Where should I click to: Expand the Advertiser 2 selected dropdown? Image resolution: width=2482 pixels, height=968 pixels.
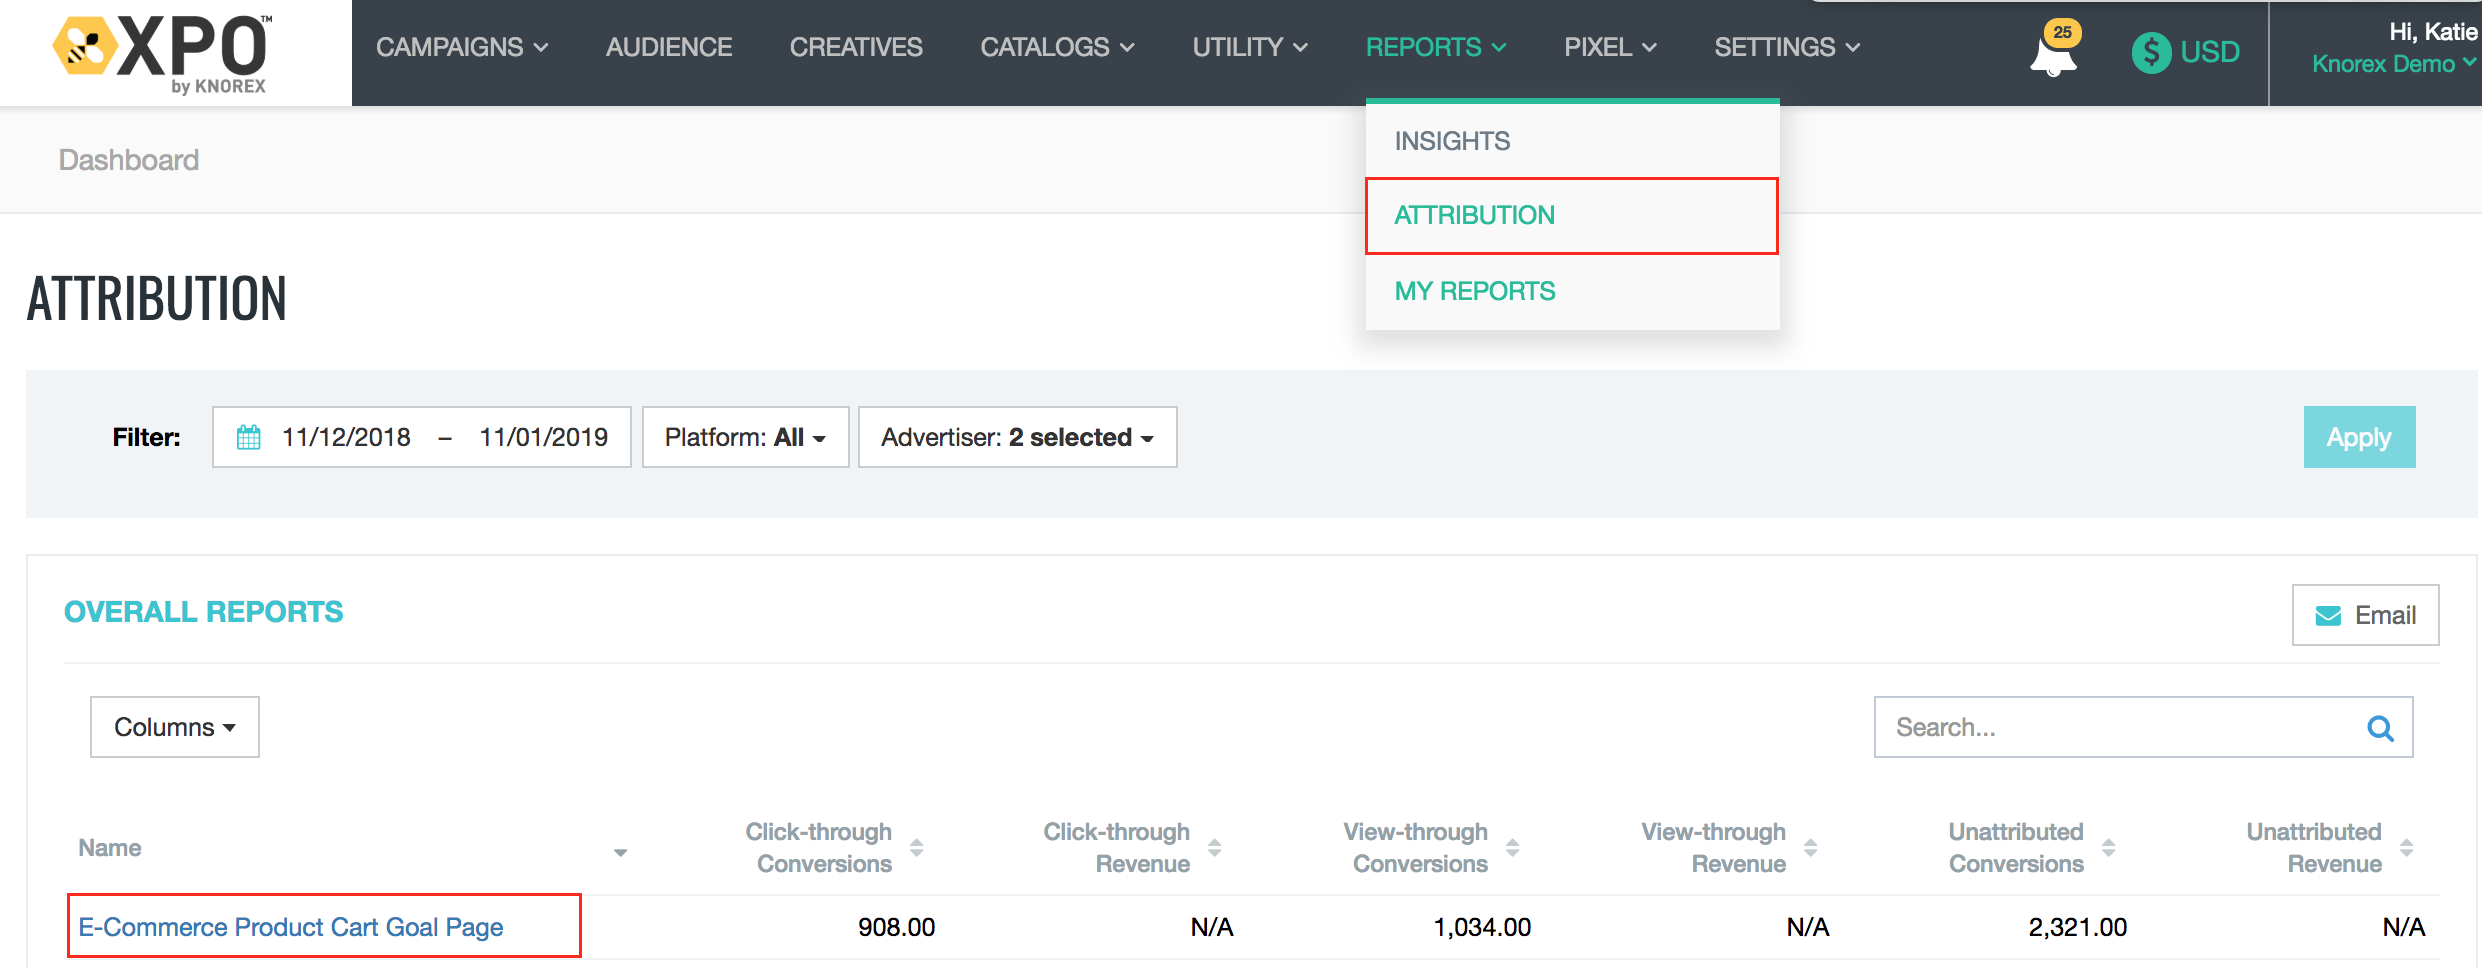pyautogui.click(x=1017, y=437)
